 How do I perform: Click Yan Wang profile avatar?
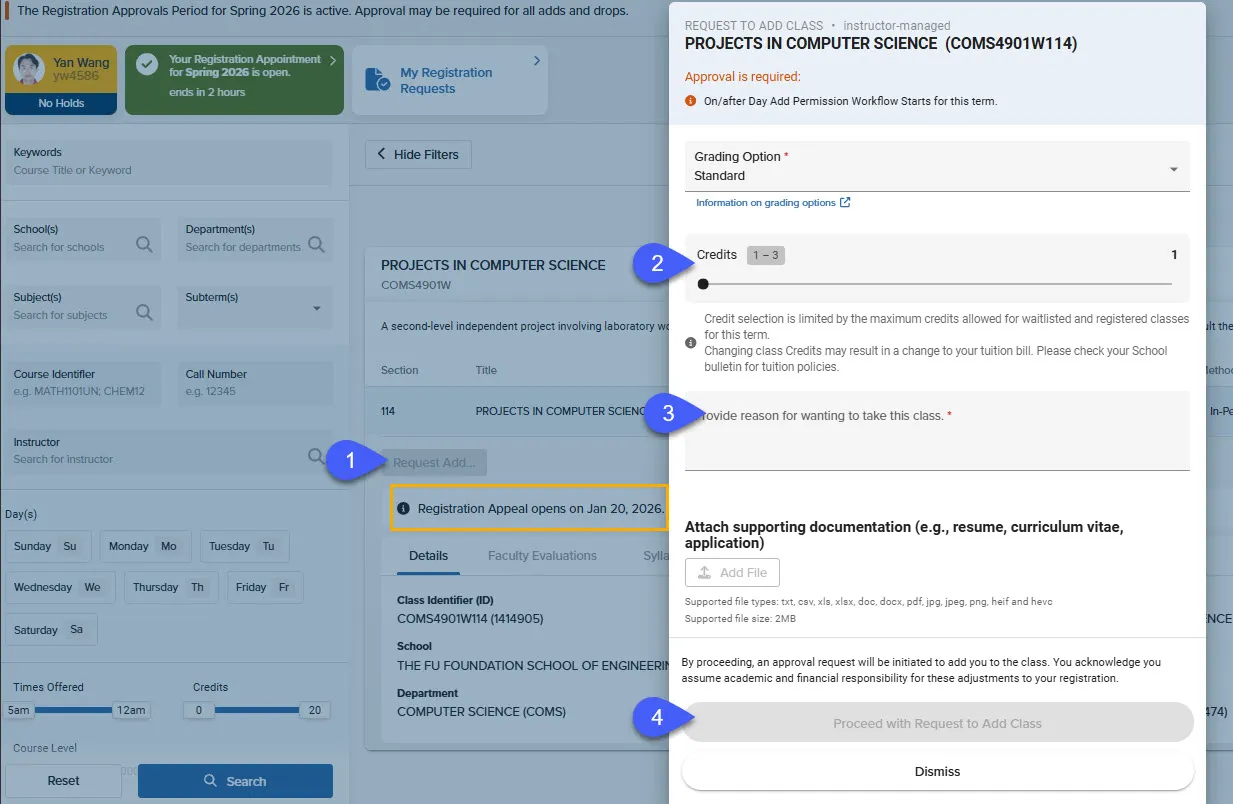pos(29,69)
